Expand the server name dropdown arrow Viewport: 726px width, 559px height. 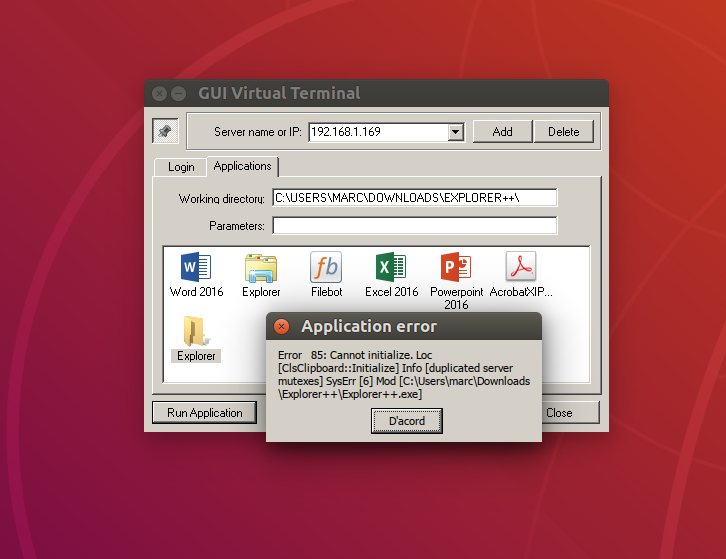tap(455, 132)
